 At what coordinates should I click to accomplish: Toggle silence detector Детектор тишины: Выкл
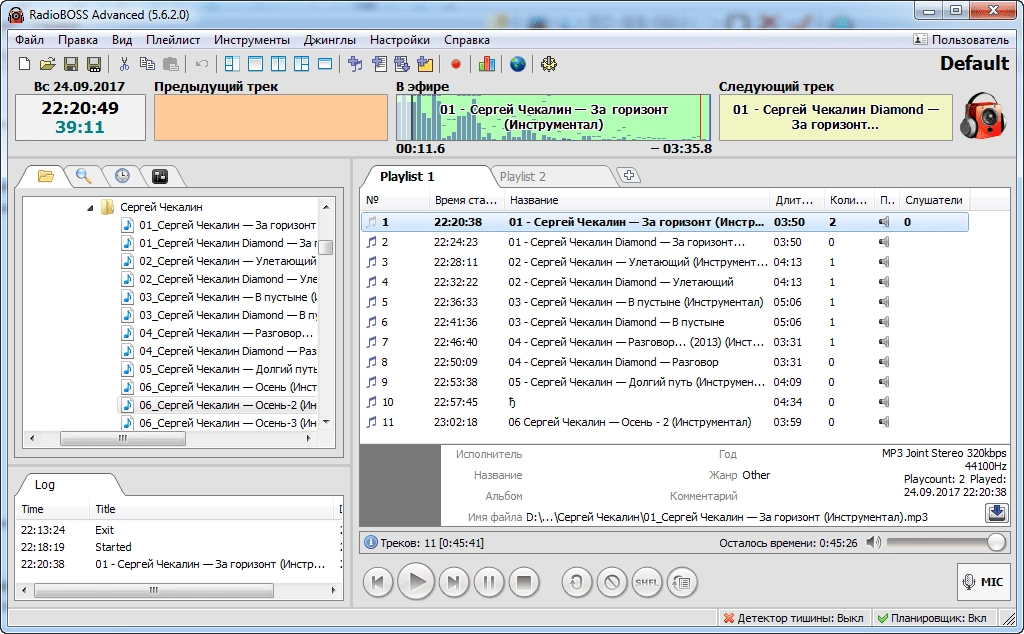click(793, 618)
